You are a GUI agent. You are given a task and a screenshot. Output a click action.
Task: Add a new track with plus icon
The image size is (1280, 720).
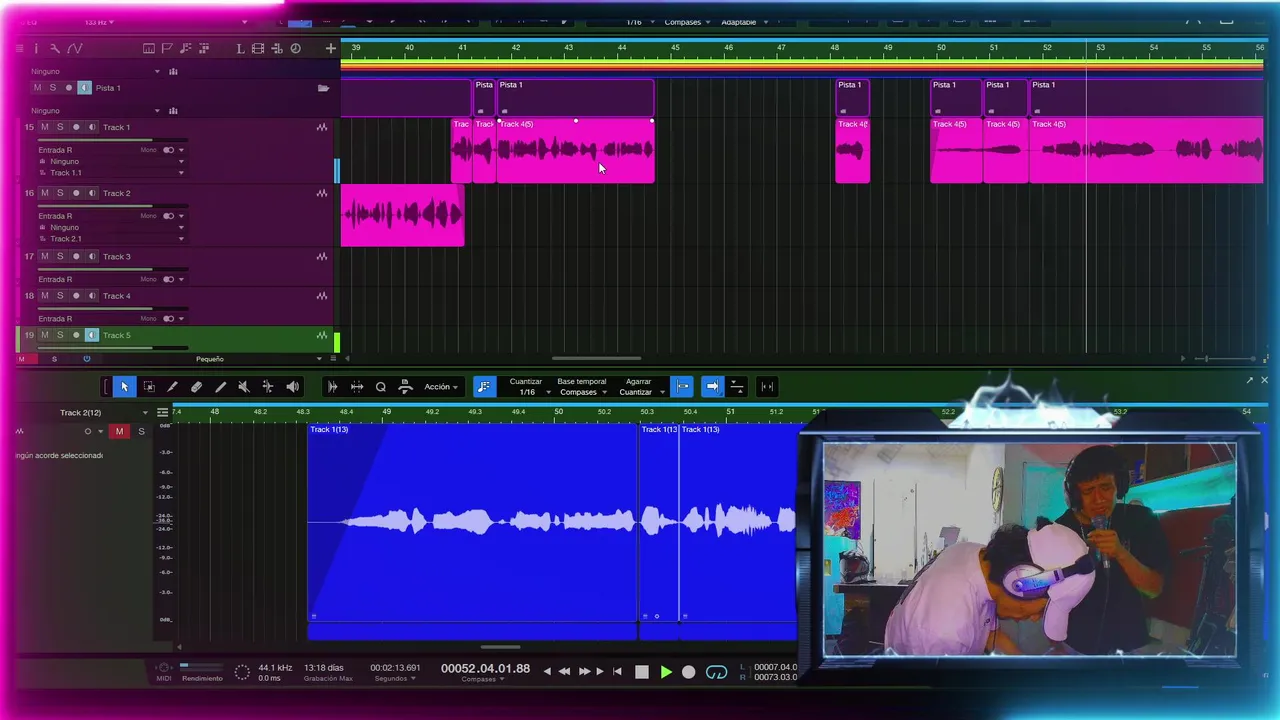click(331, 48)
